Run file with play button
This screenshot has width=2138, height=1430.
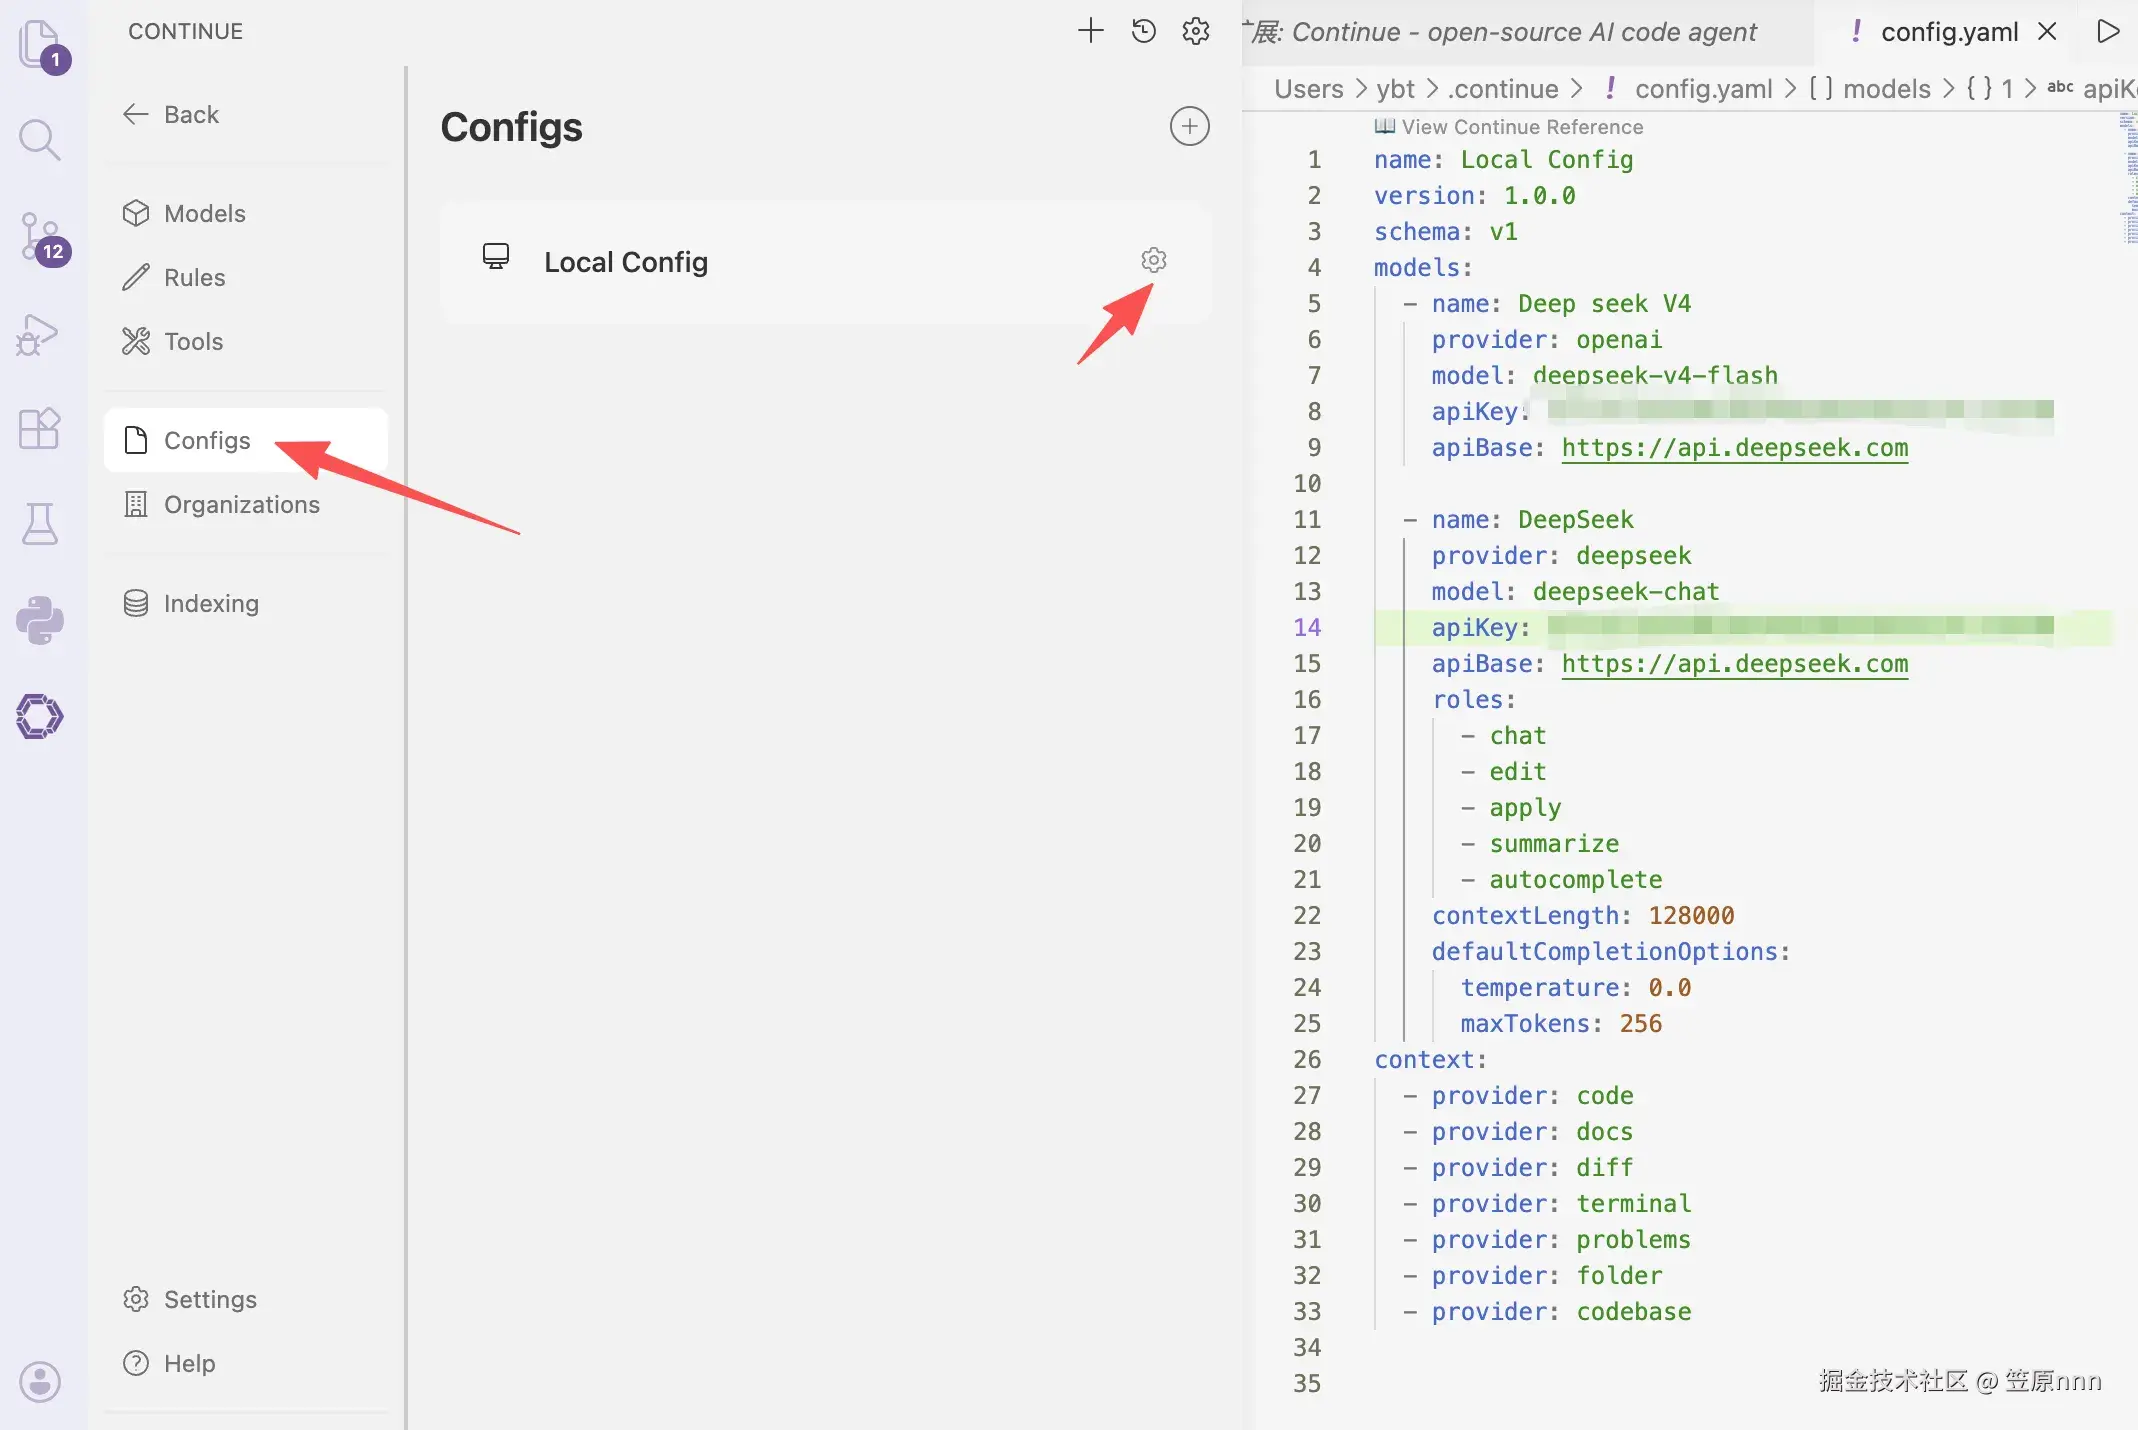point(2107,31)
